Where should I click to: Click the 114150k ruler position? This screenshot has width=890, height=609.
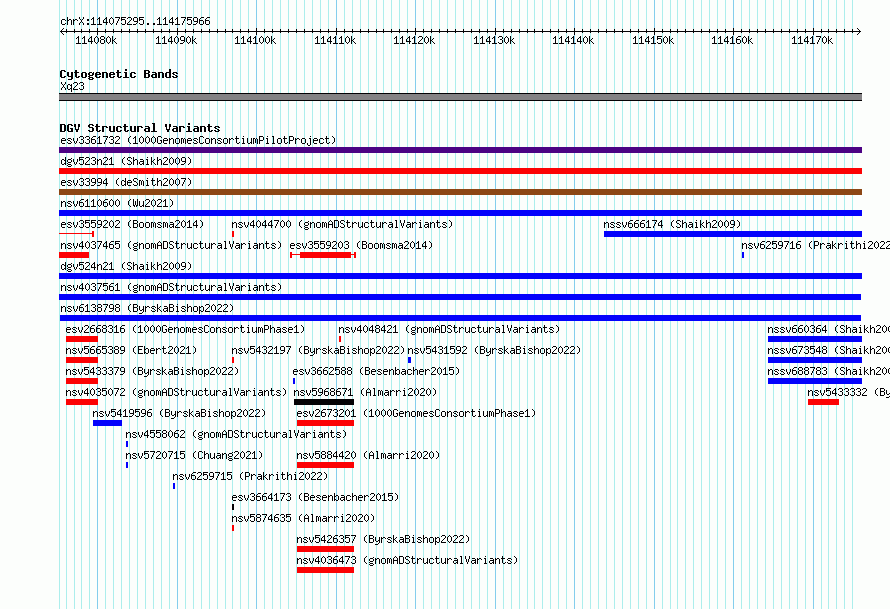point(653,40)
